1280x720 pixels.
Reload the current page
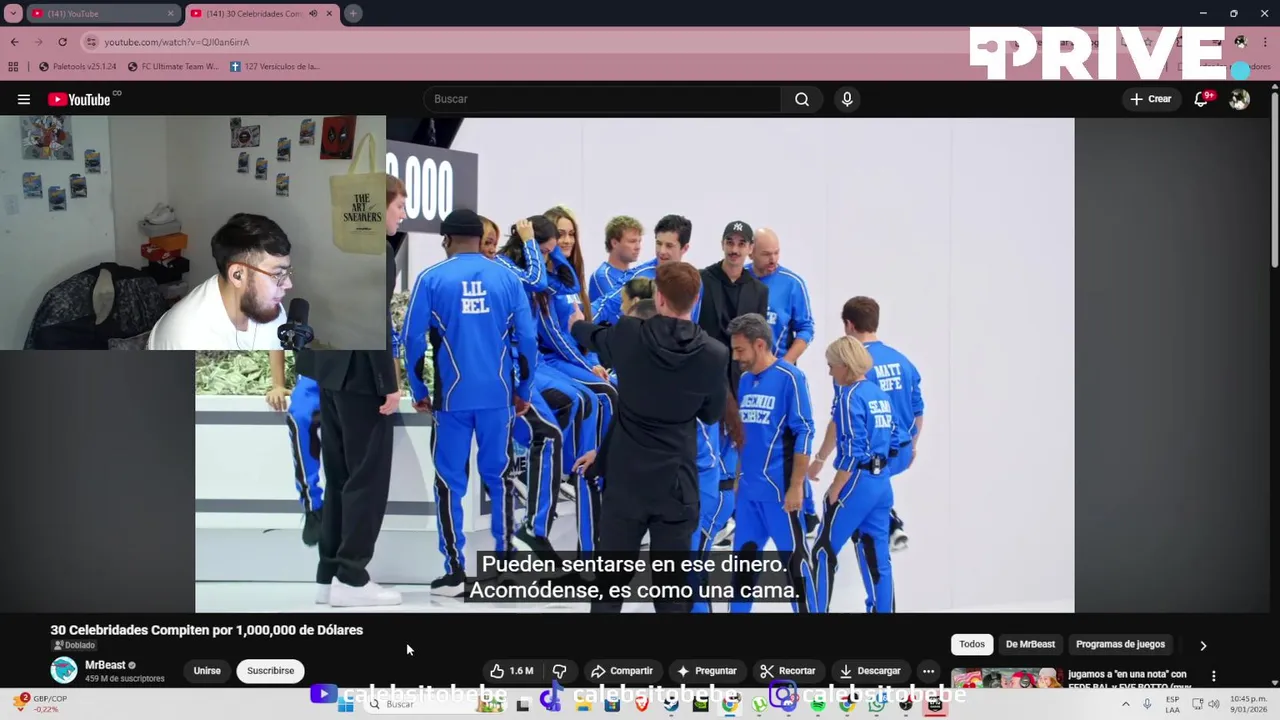(x=62, y=42)
